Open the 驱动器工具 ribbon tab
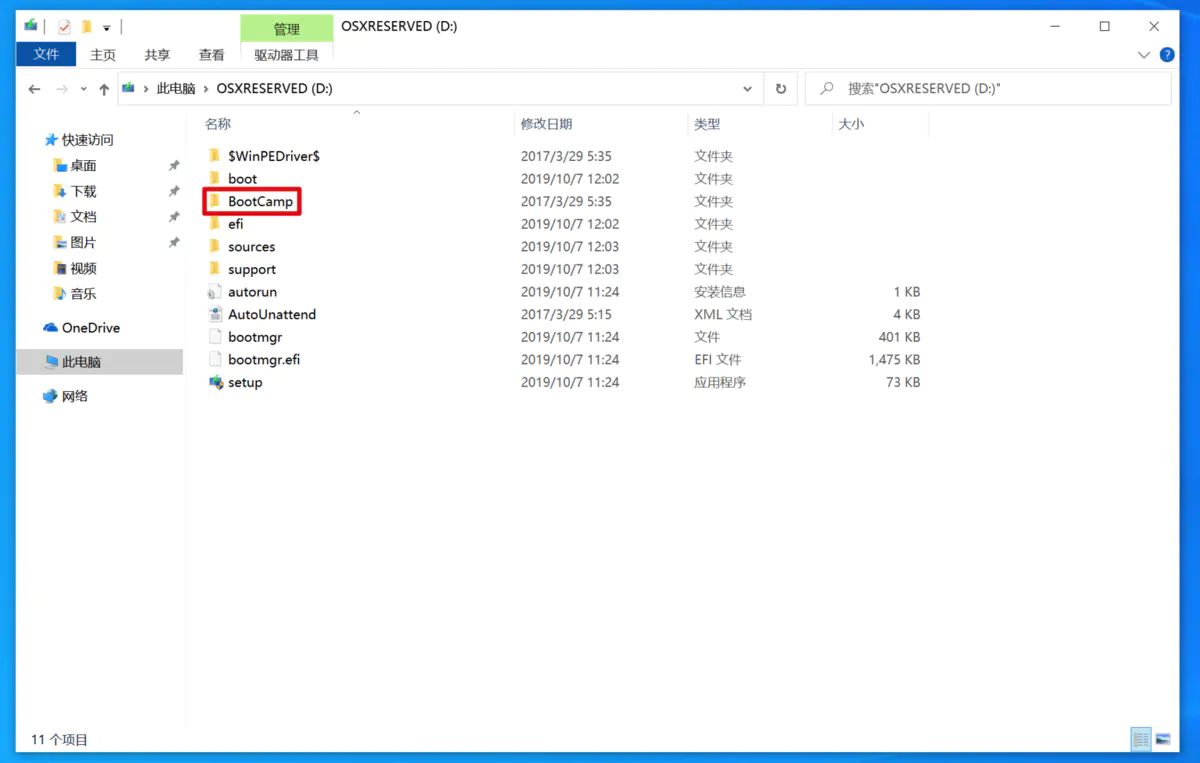The image size is (1200, 763). 287,55
